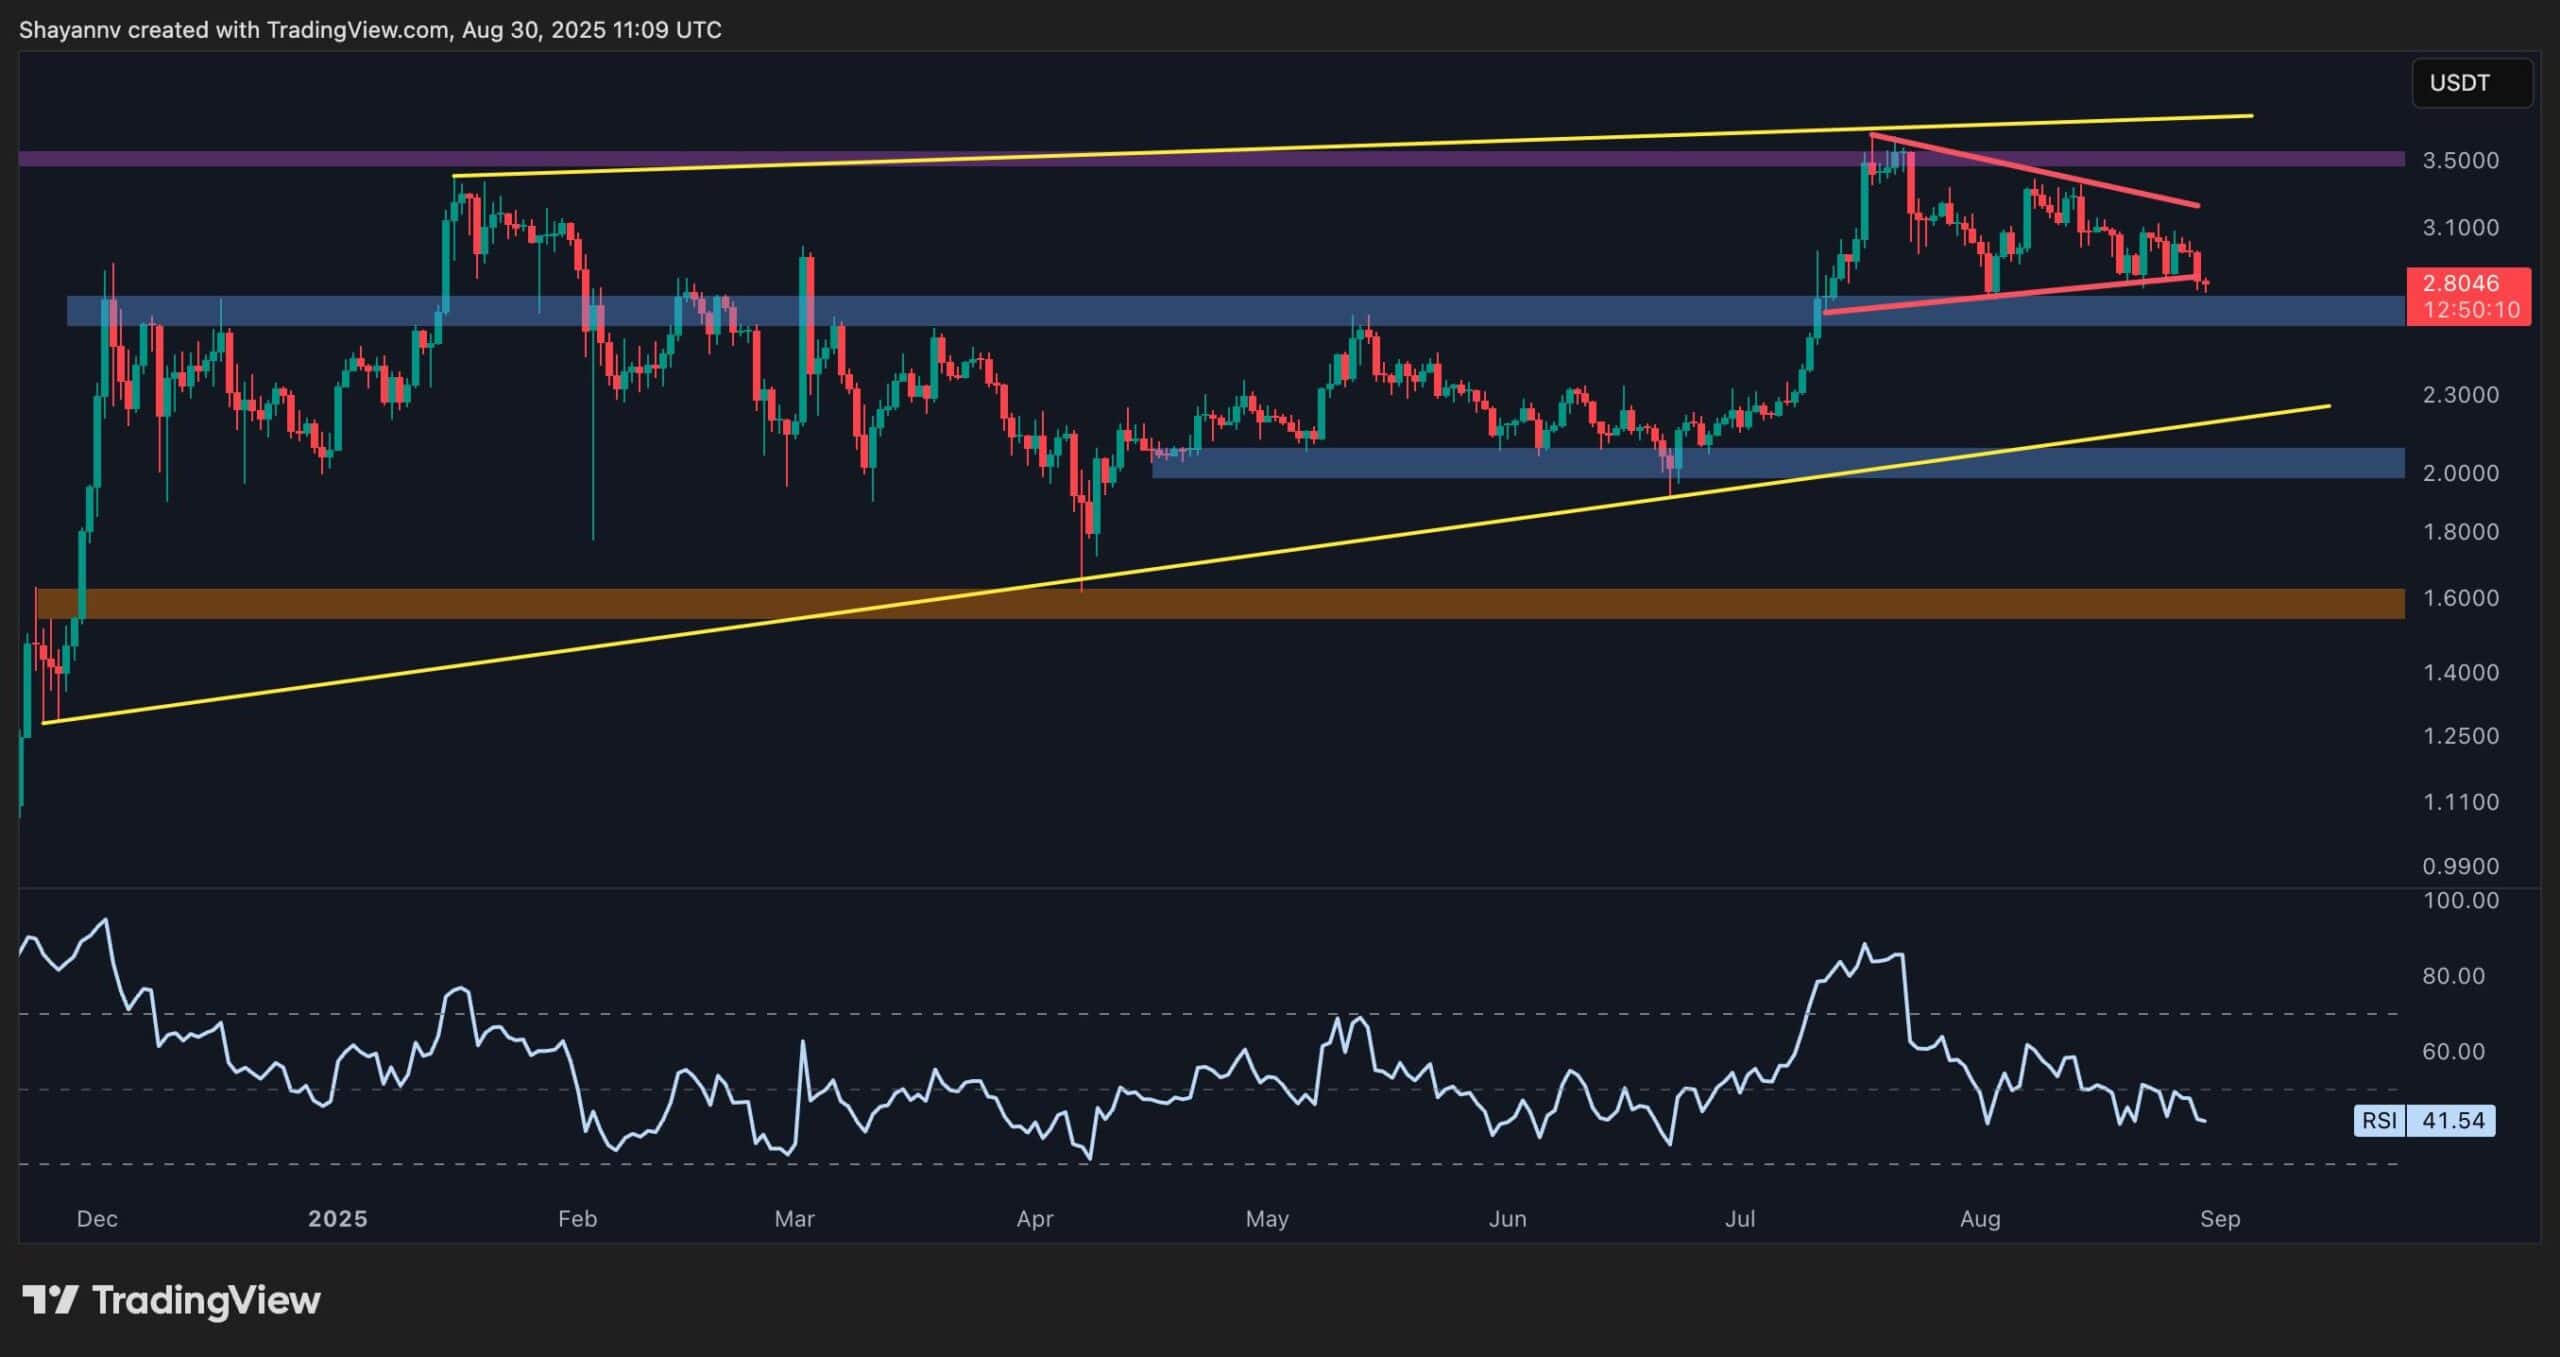Viewport: 2560px width, 1357px height.
Task: Click the TradingView logo icon
Action: (x=50, y=1300)
